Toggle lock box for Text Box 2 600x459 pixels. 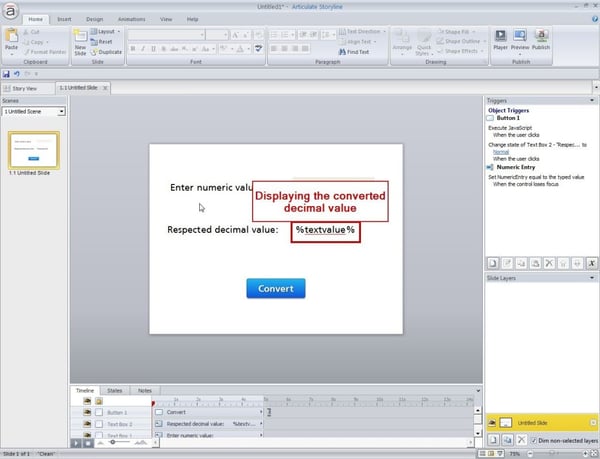pos(99,424)
